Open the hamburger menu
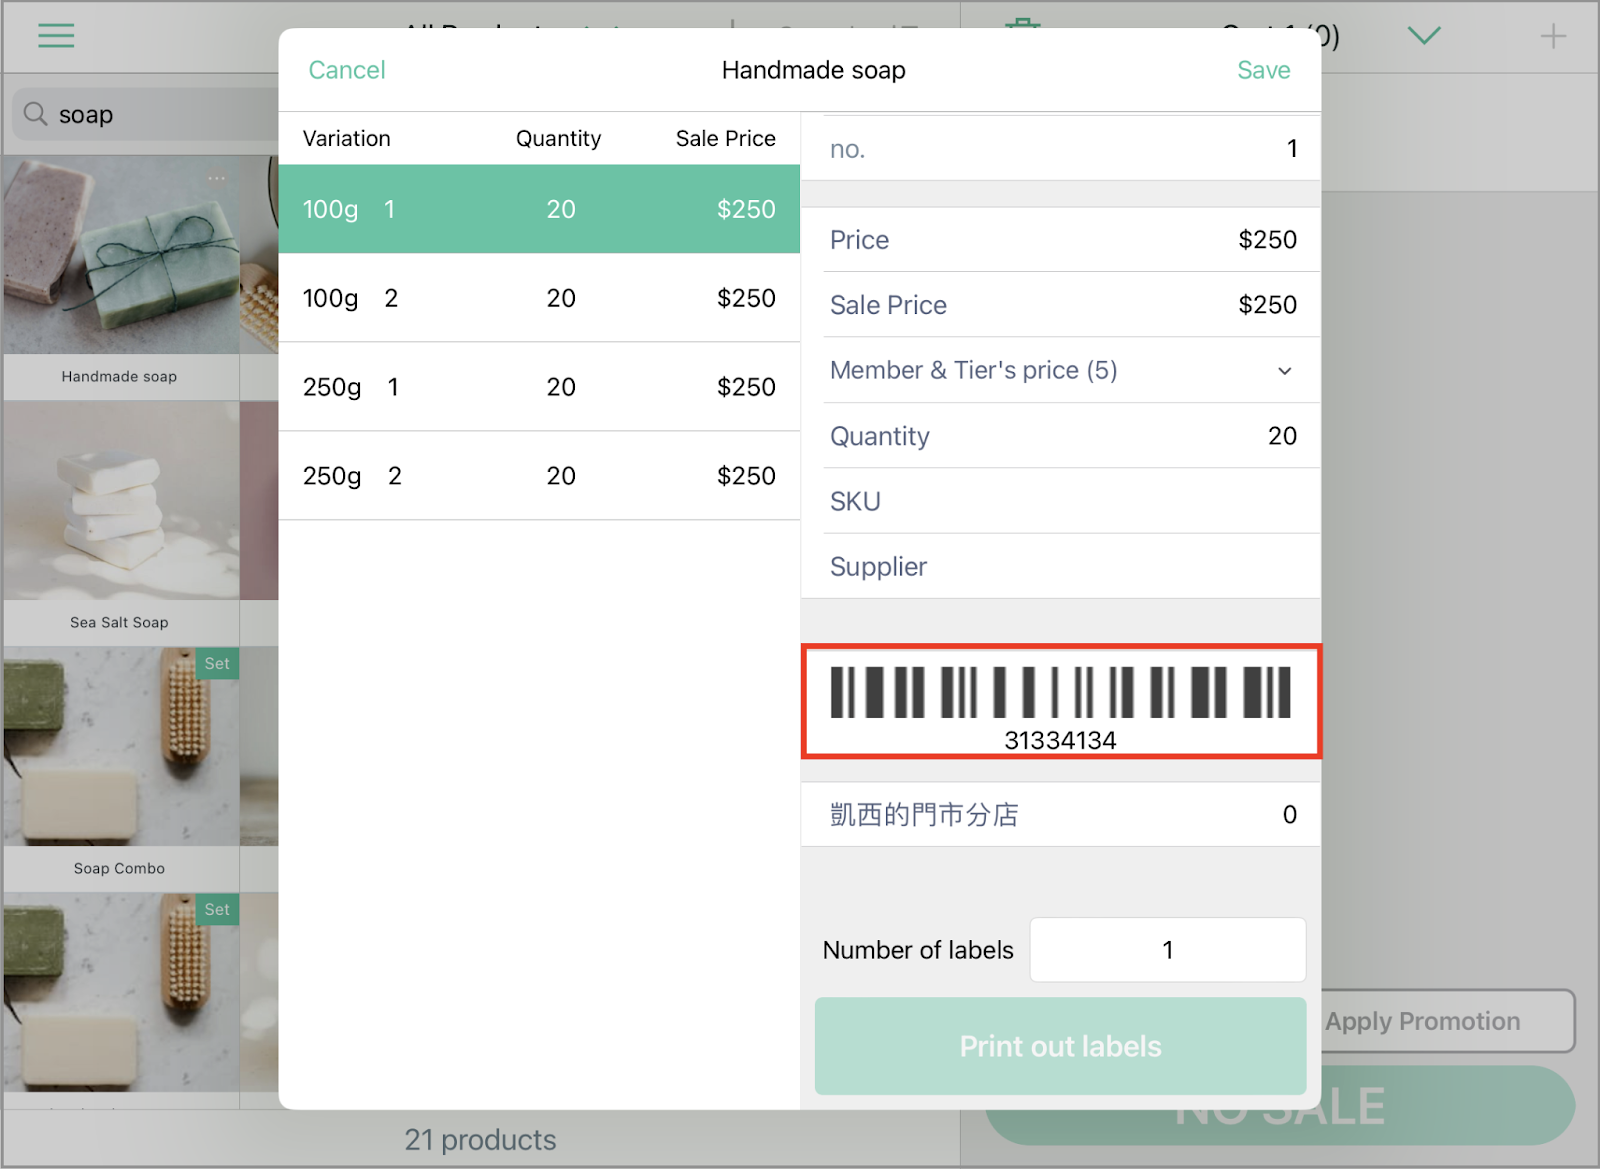 pos(56,36)
